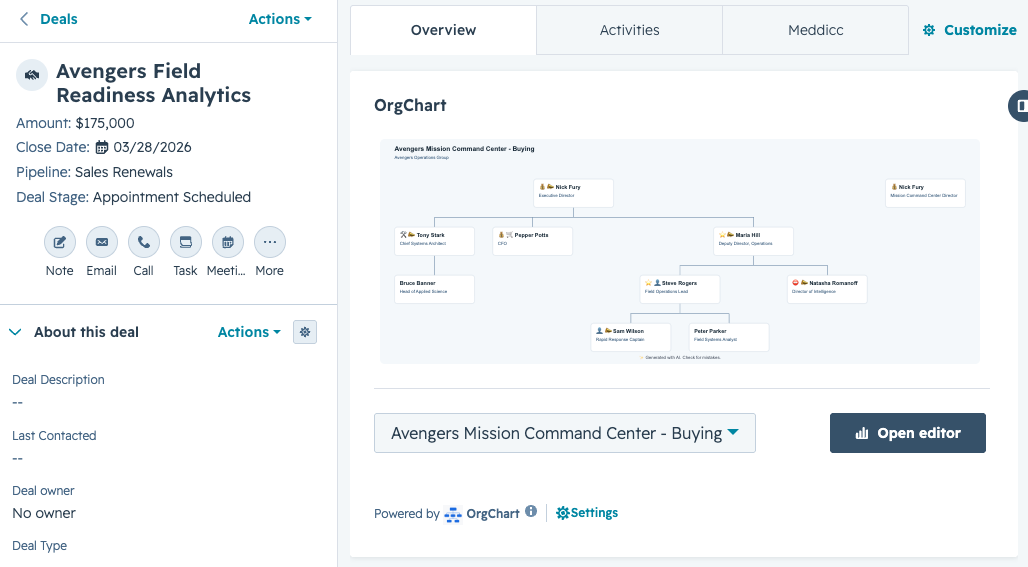
Task: Open the Avengers Mission Command Center chart selector
Action: (x=564, y=433)
